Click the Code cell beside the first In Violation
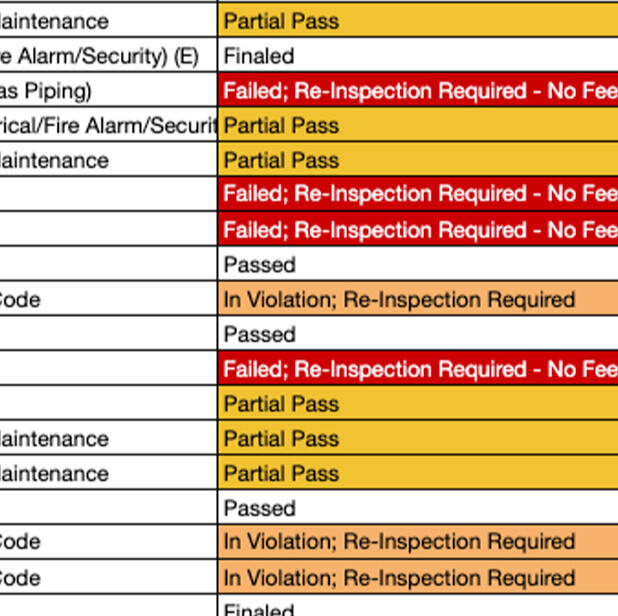This screenshot has height=616, width=618. (x=108, y=299)
